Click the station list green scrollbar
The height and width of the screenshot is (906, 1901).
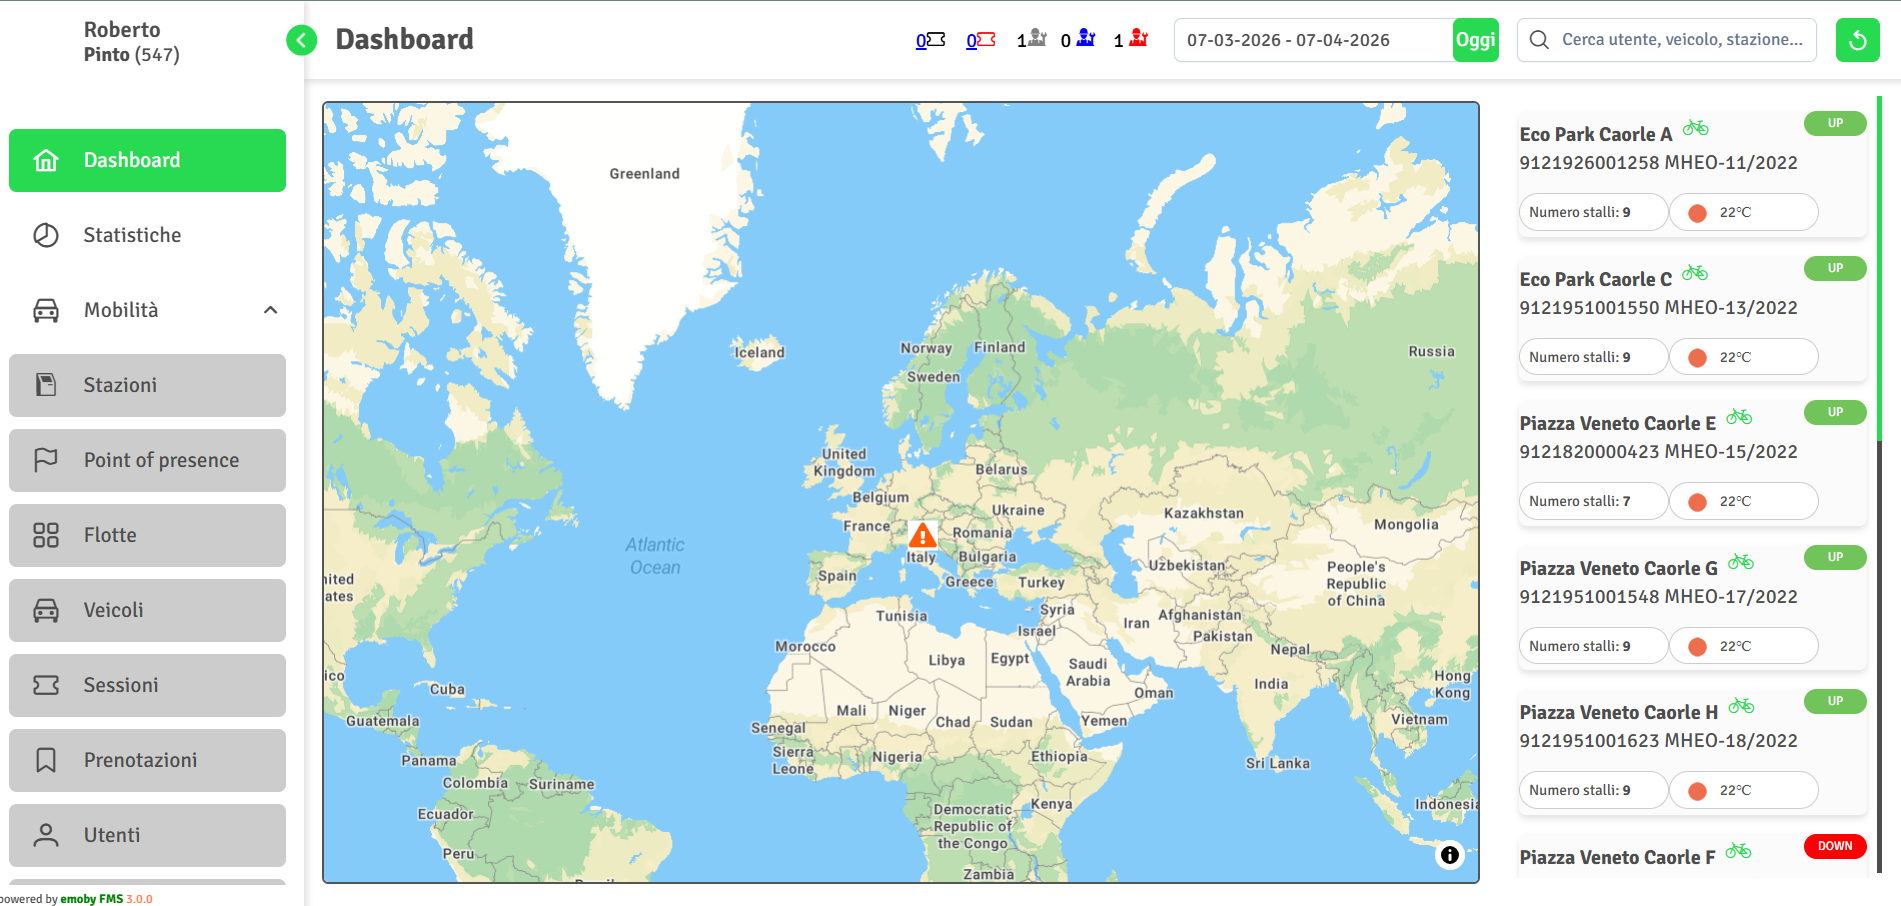pyautogui.click(x=1880, y=268)
